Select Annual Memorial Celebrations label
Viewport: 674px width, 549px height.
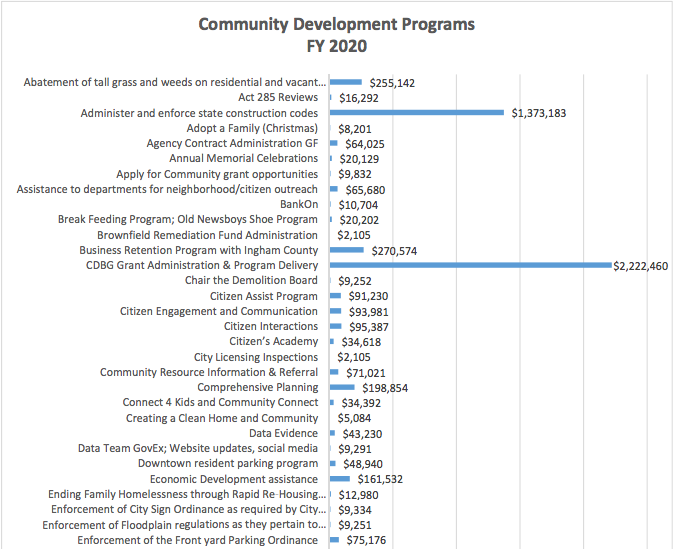coord(243,158)
